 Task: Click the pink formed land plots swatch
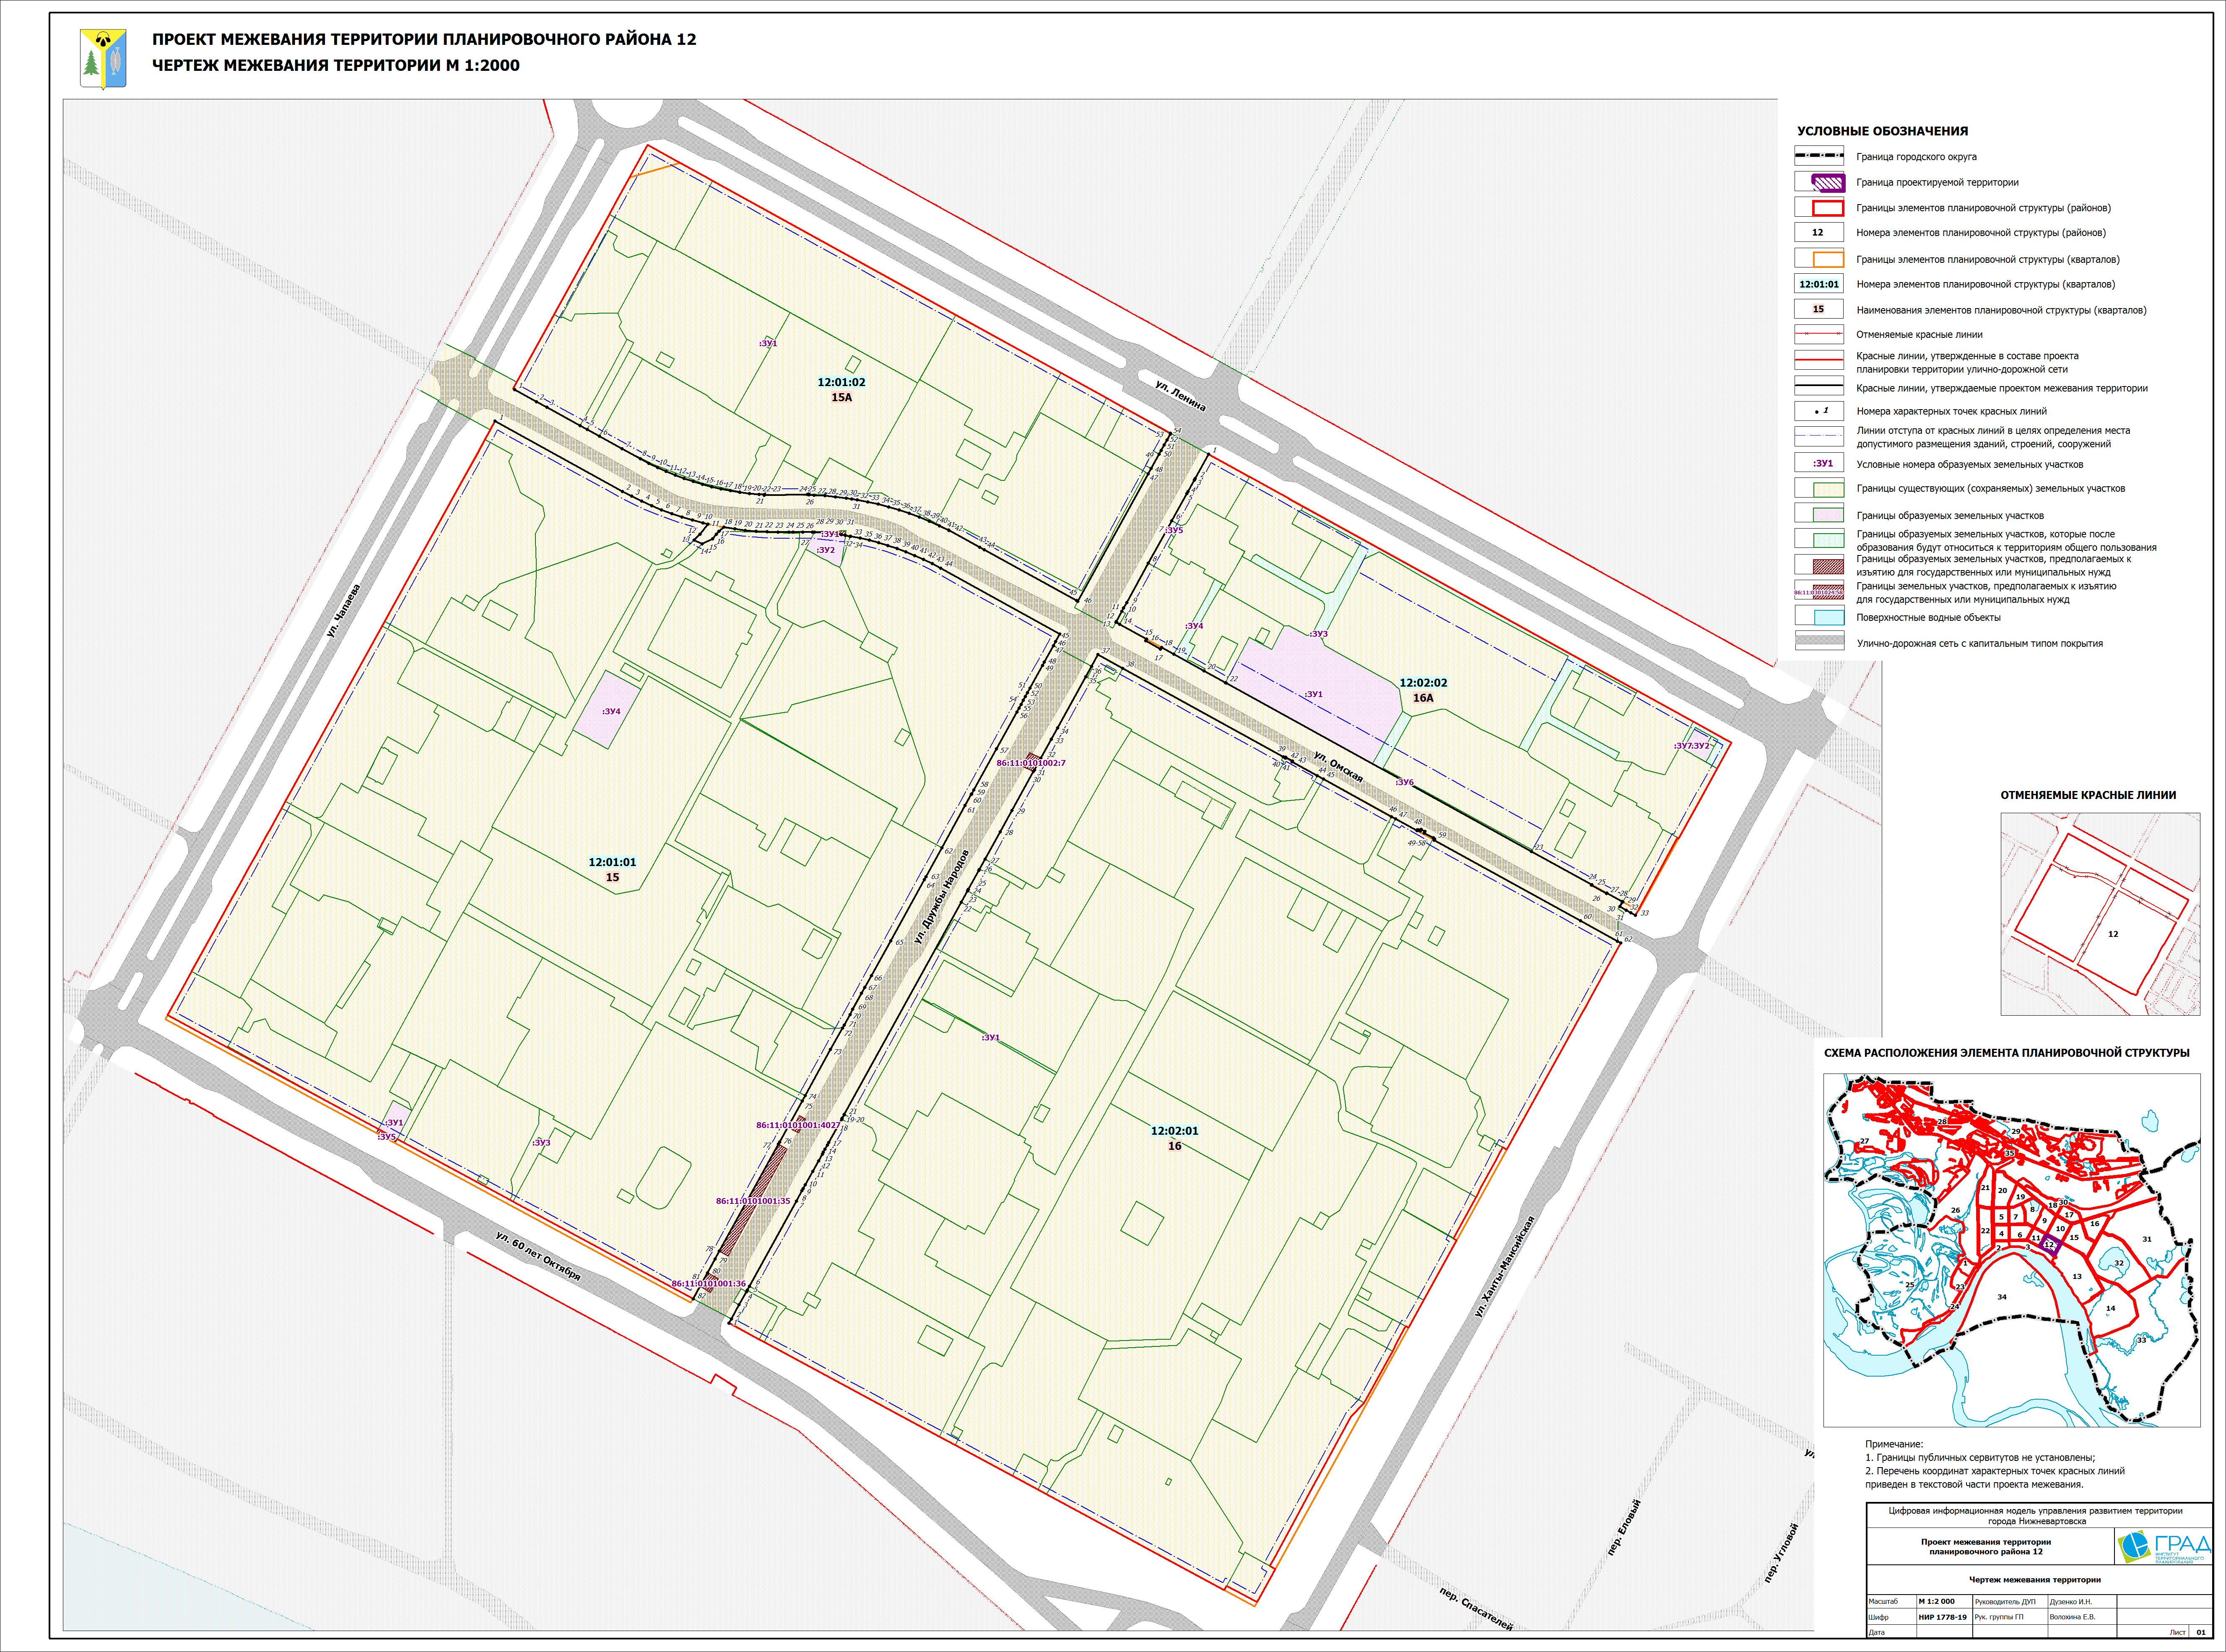1828,515
